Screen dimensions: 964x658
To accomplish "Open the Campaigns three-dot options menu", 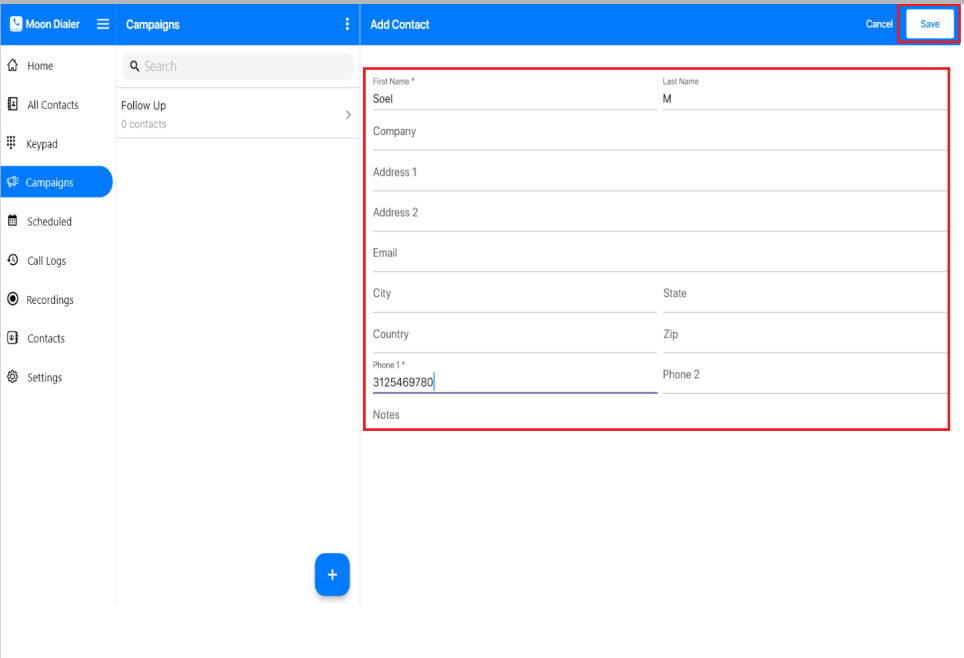I will (347, 24).
